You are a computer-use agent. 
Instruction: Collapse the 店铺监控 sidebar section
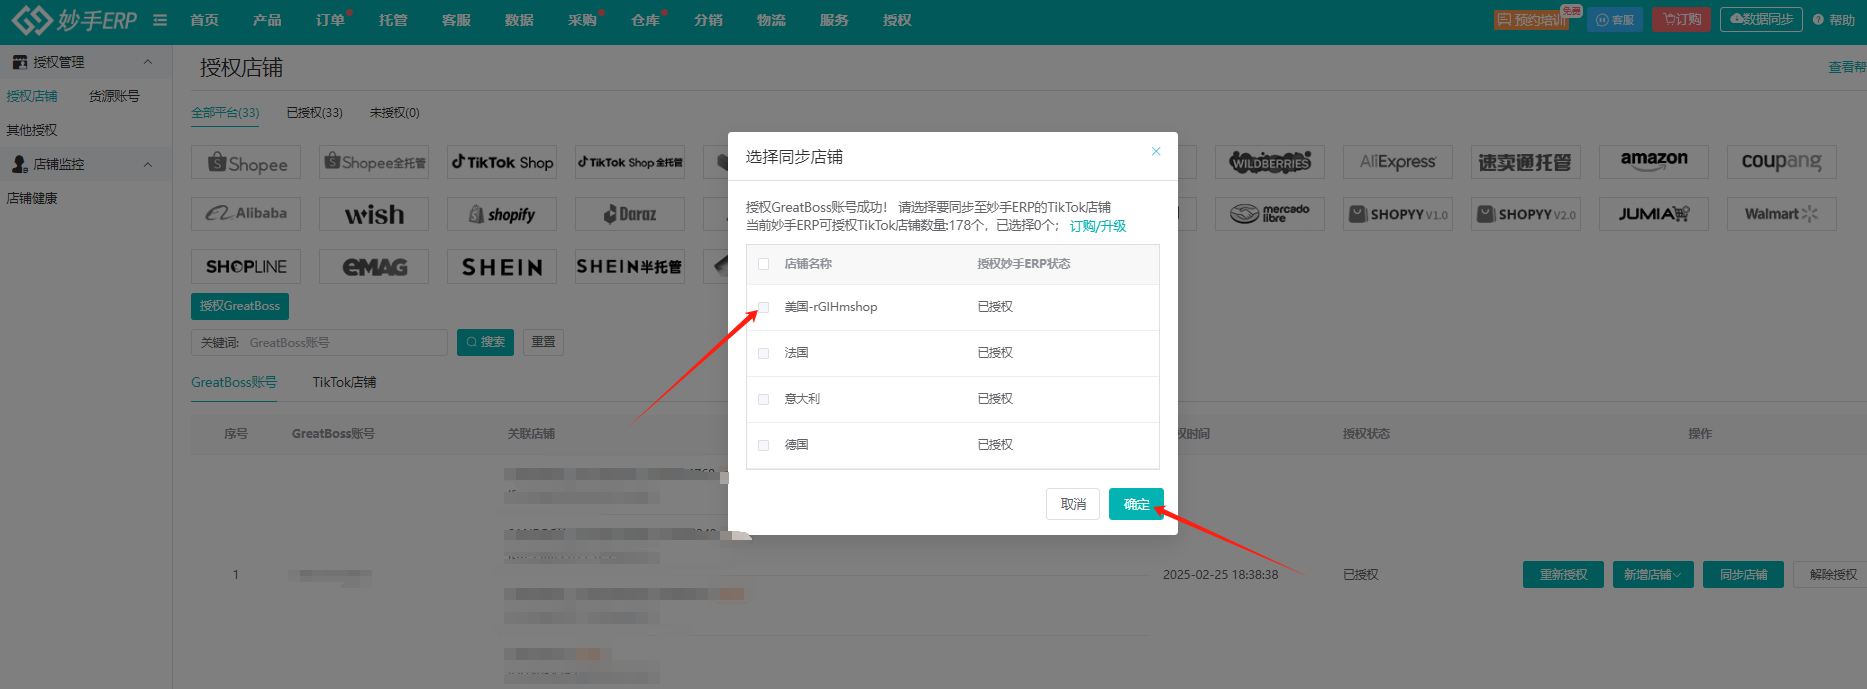(x=148, y=164)
